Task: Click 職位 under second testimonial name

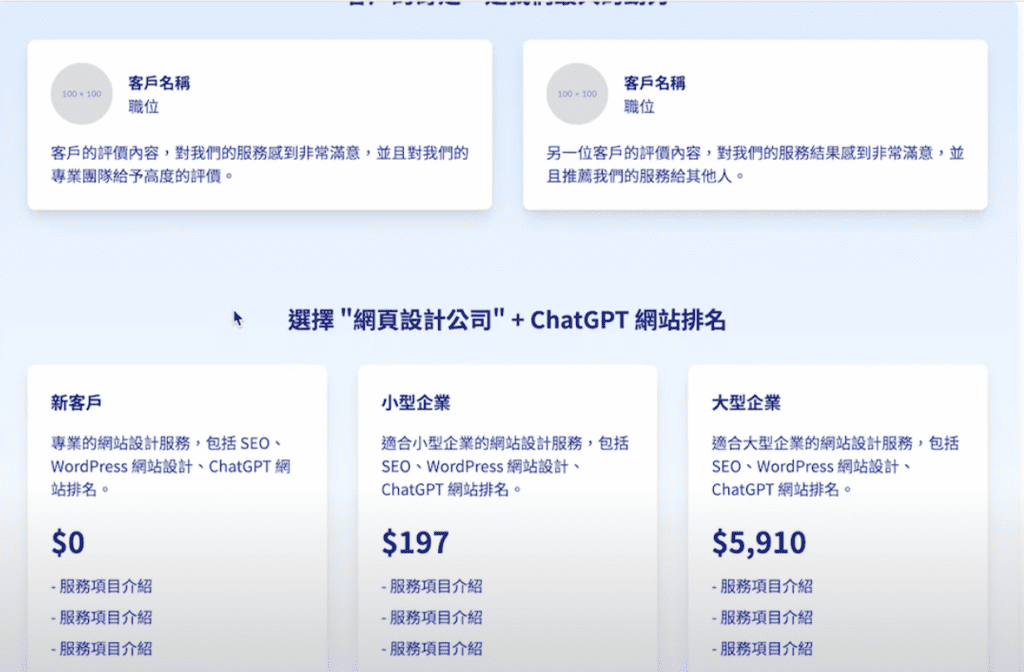Action: tap(639, 106)
